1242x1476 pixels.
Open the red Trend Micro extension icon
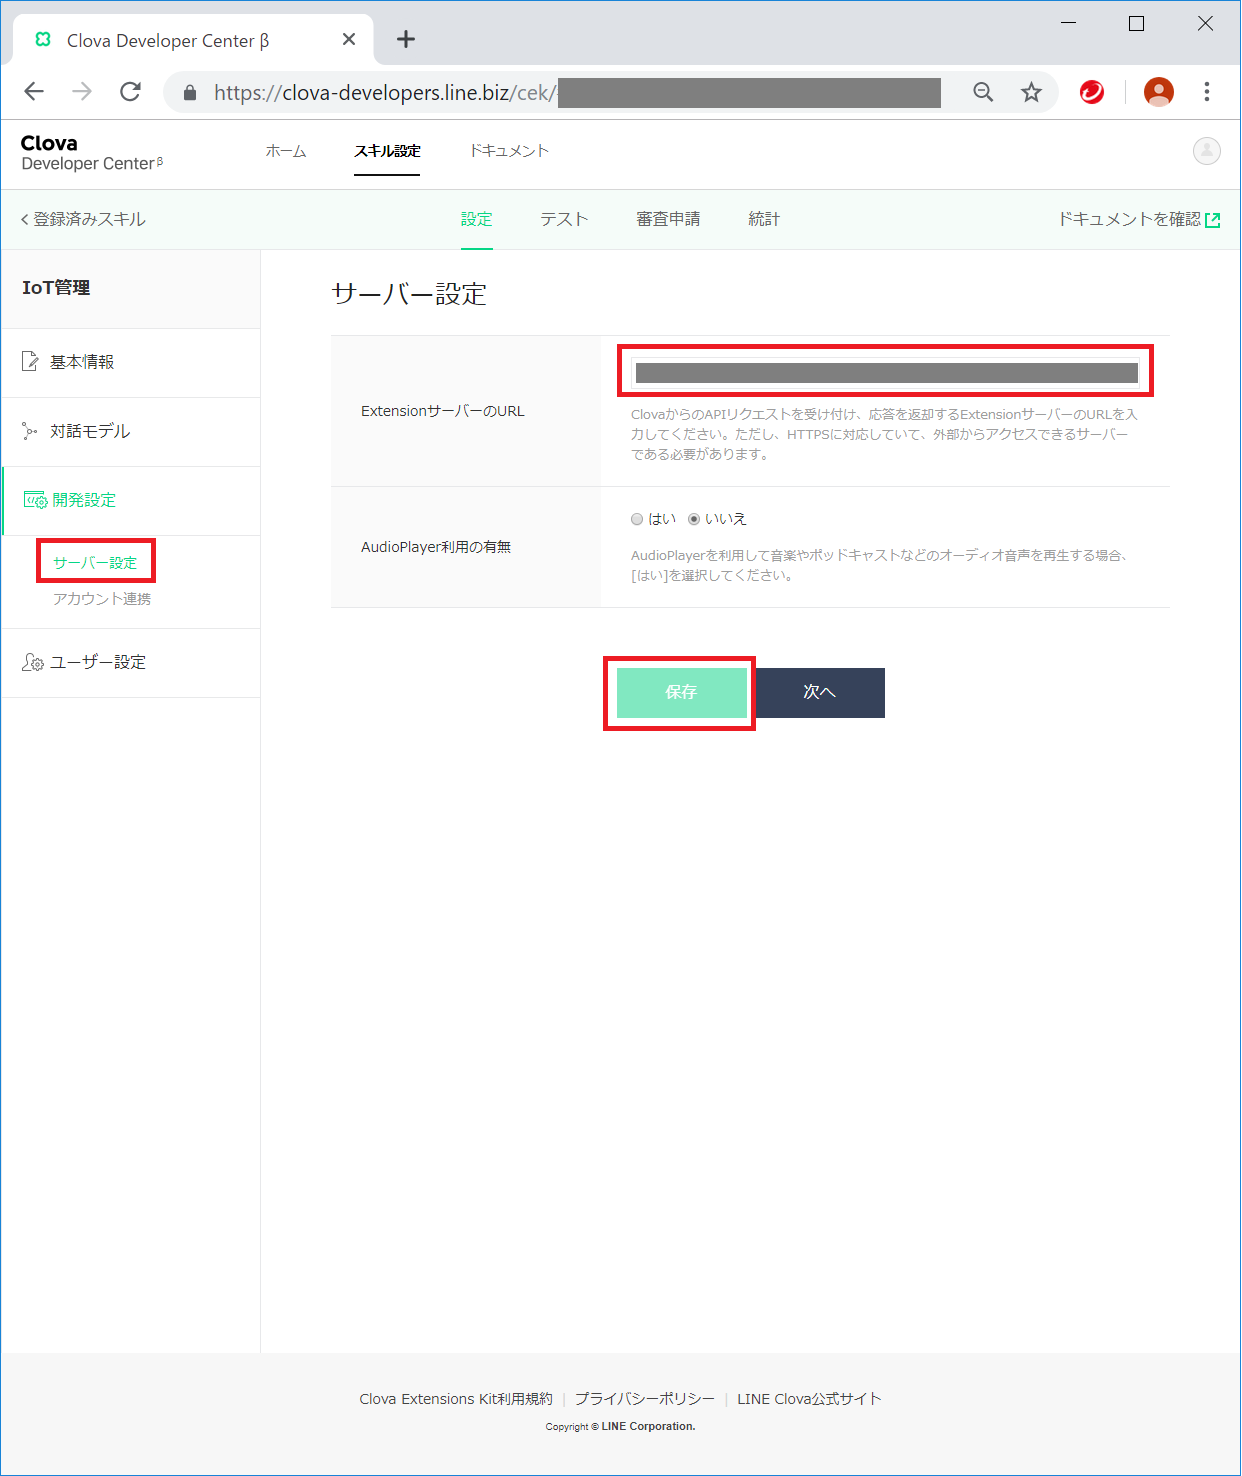[x=1092, y=92]
